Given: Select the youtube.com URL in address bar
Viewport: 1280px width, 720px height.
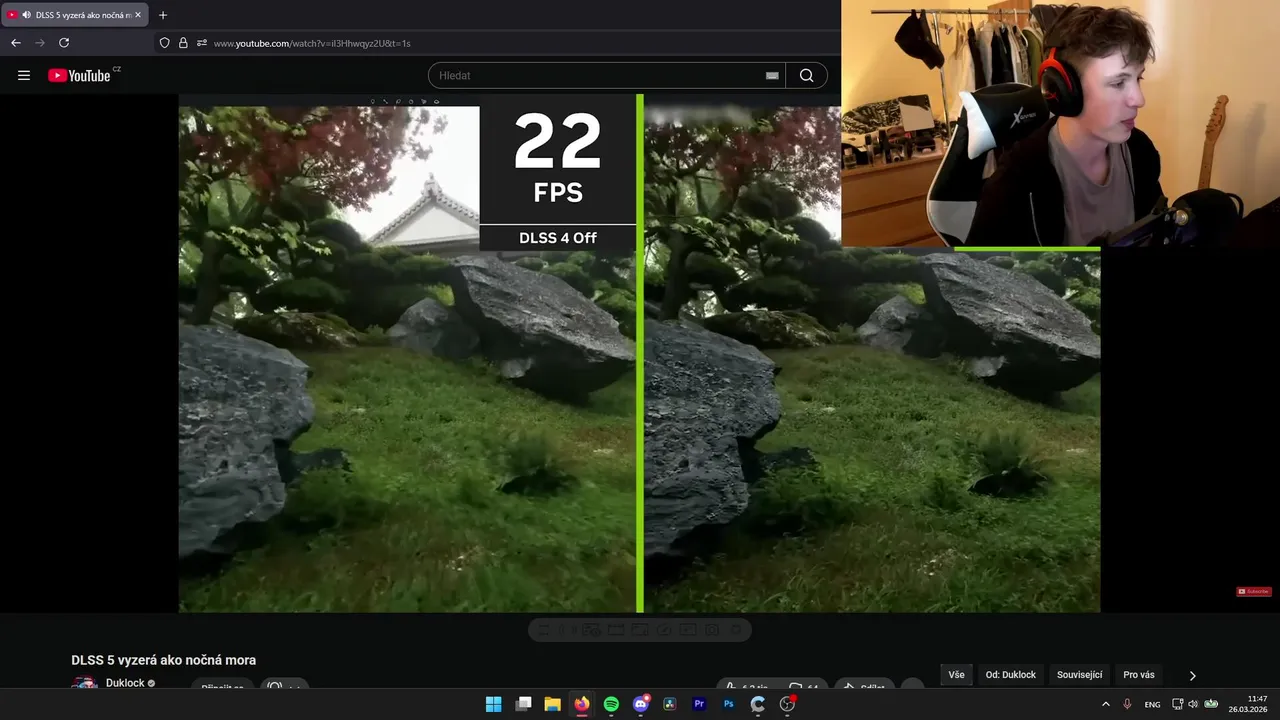Looking at the screenshot, I should click(312, 43).
